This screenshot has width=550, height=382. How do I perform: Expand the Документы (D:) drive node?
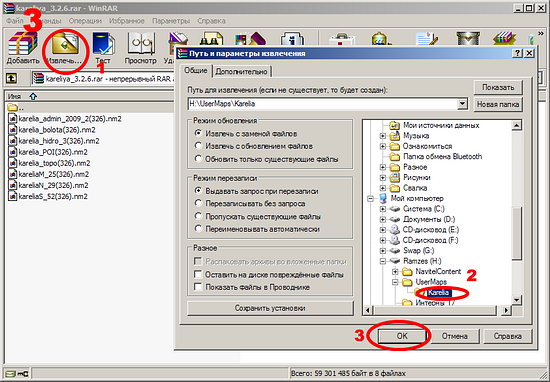[x=383, y=220]
